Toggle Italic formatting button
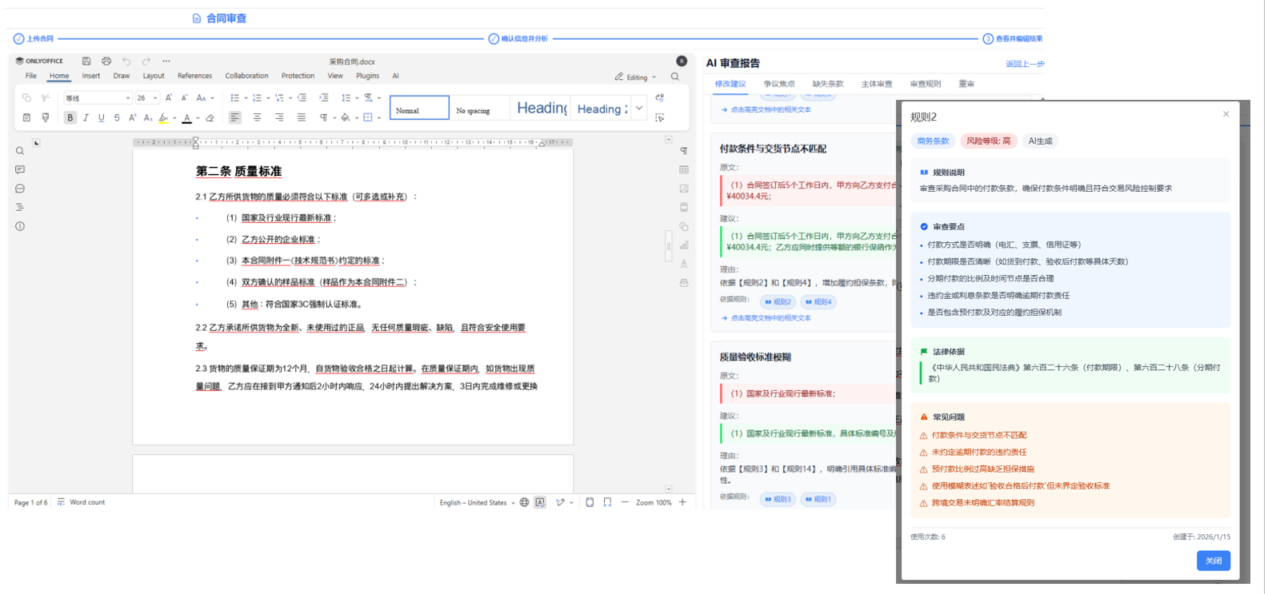 coord(86,117)
